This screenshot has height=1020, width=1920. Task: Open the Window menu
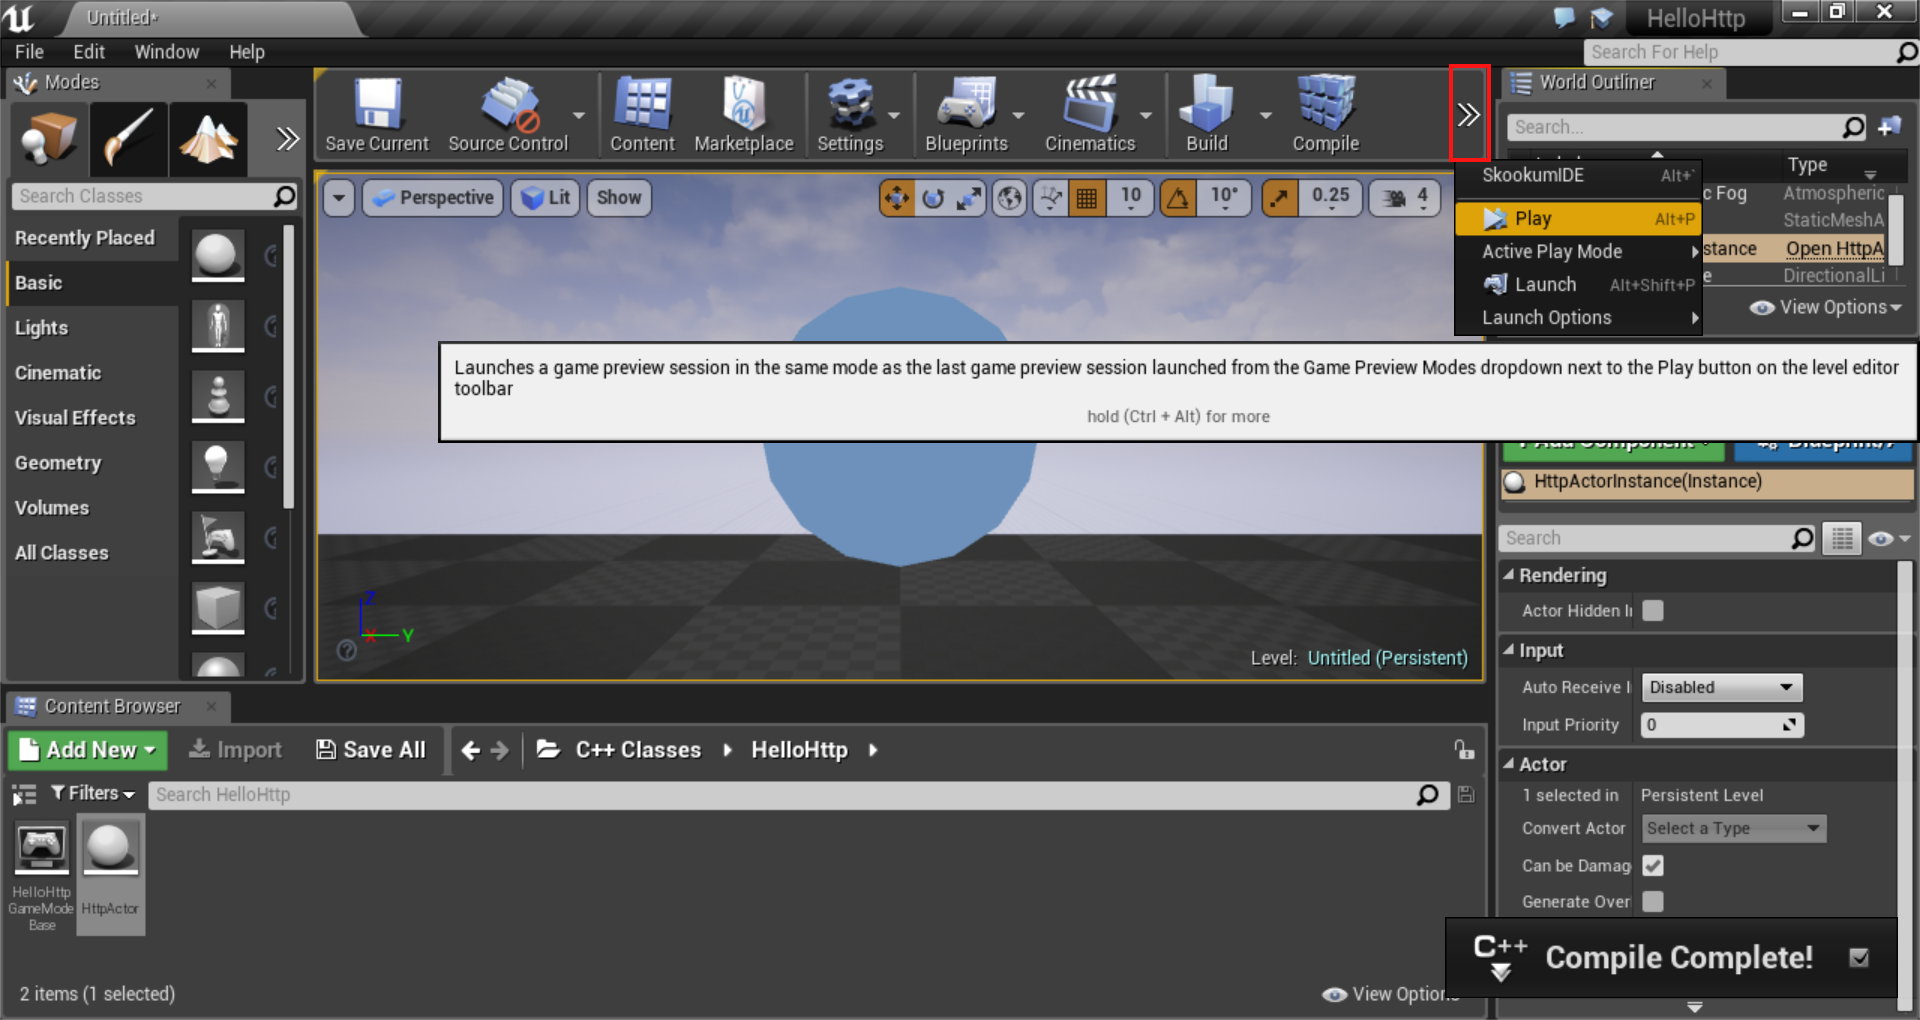point(166,52)
